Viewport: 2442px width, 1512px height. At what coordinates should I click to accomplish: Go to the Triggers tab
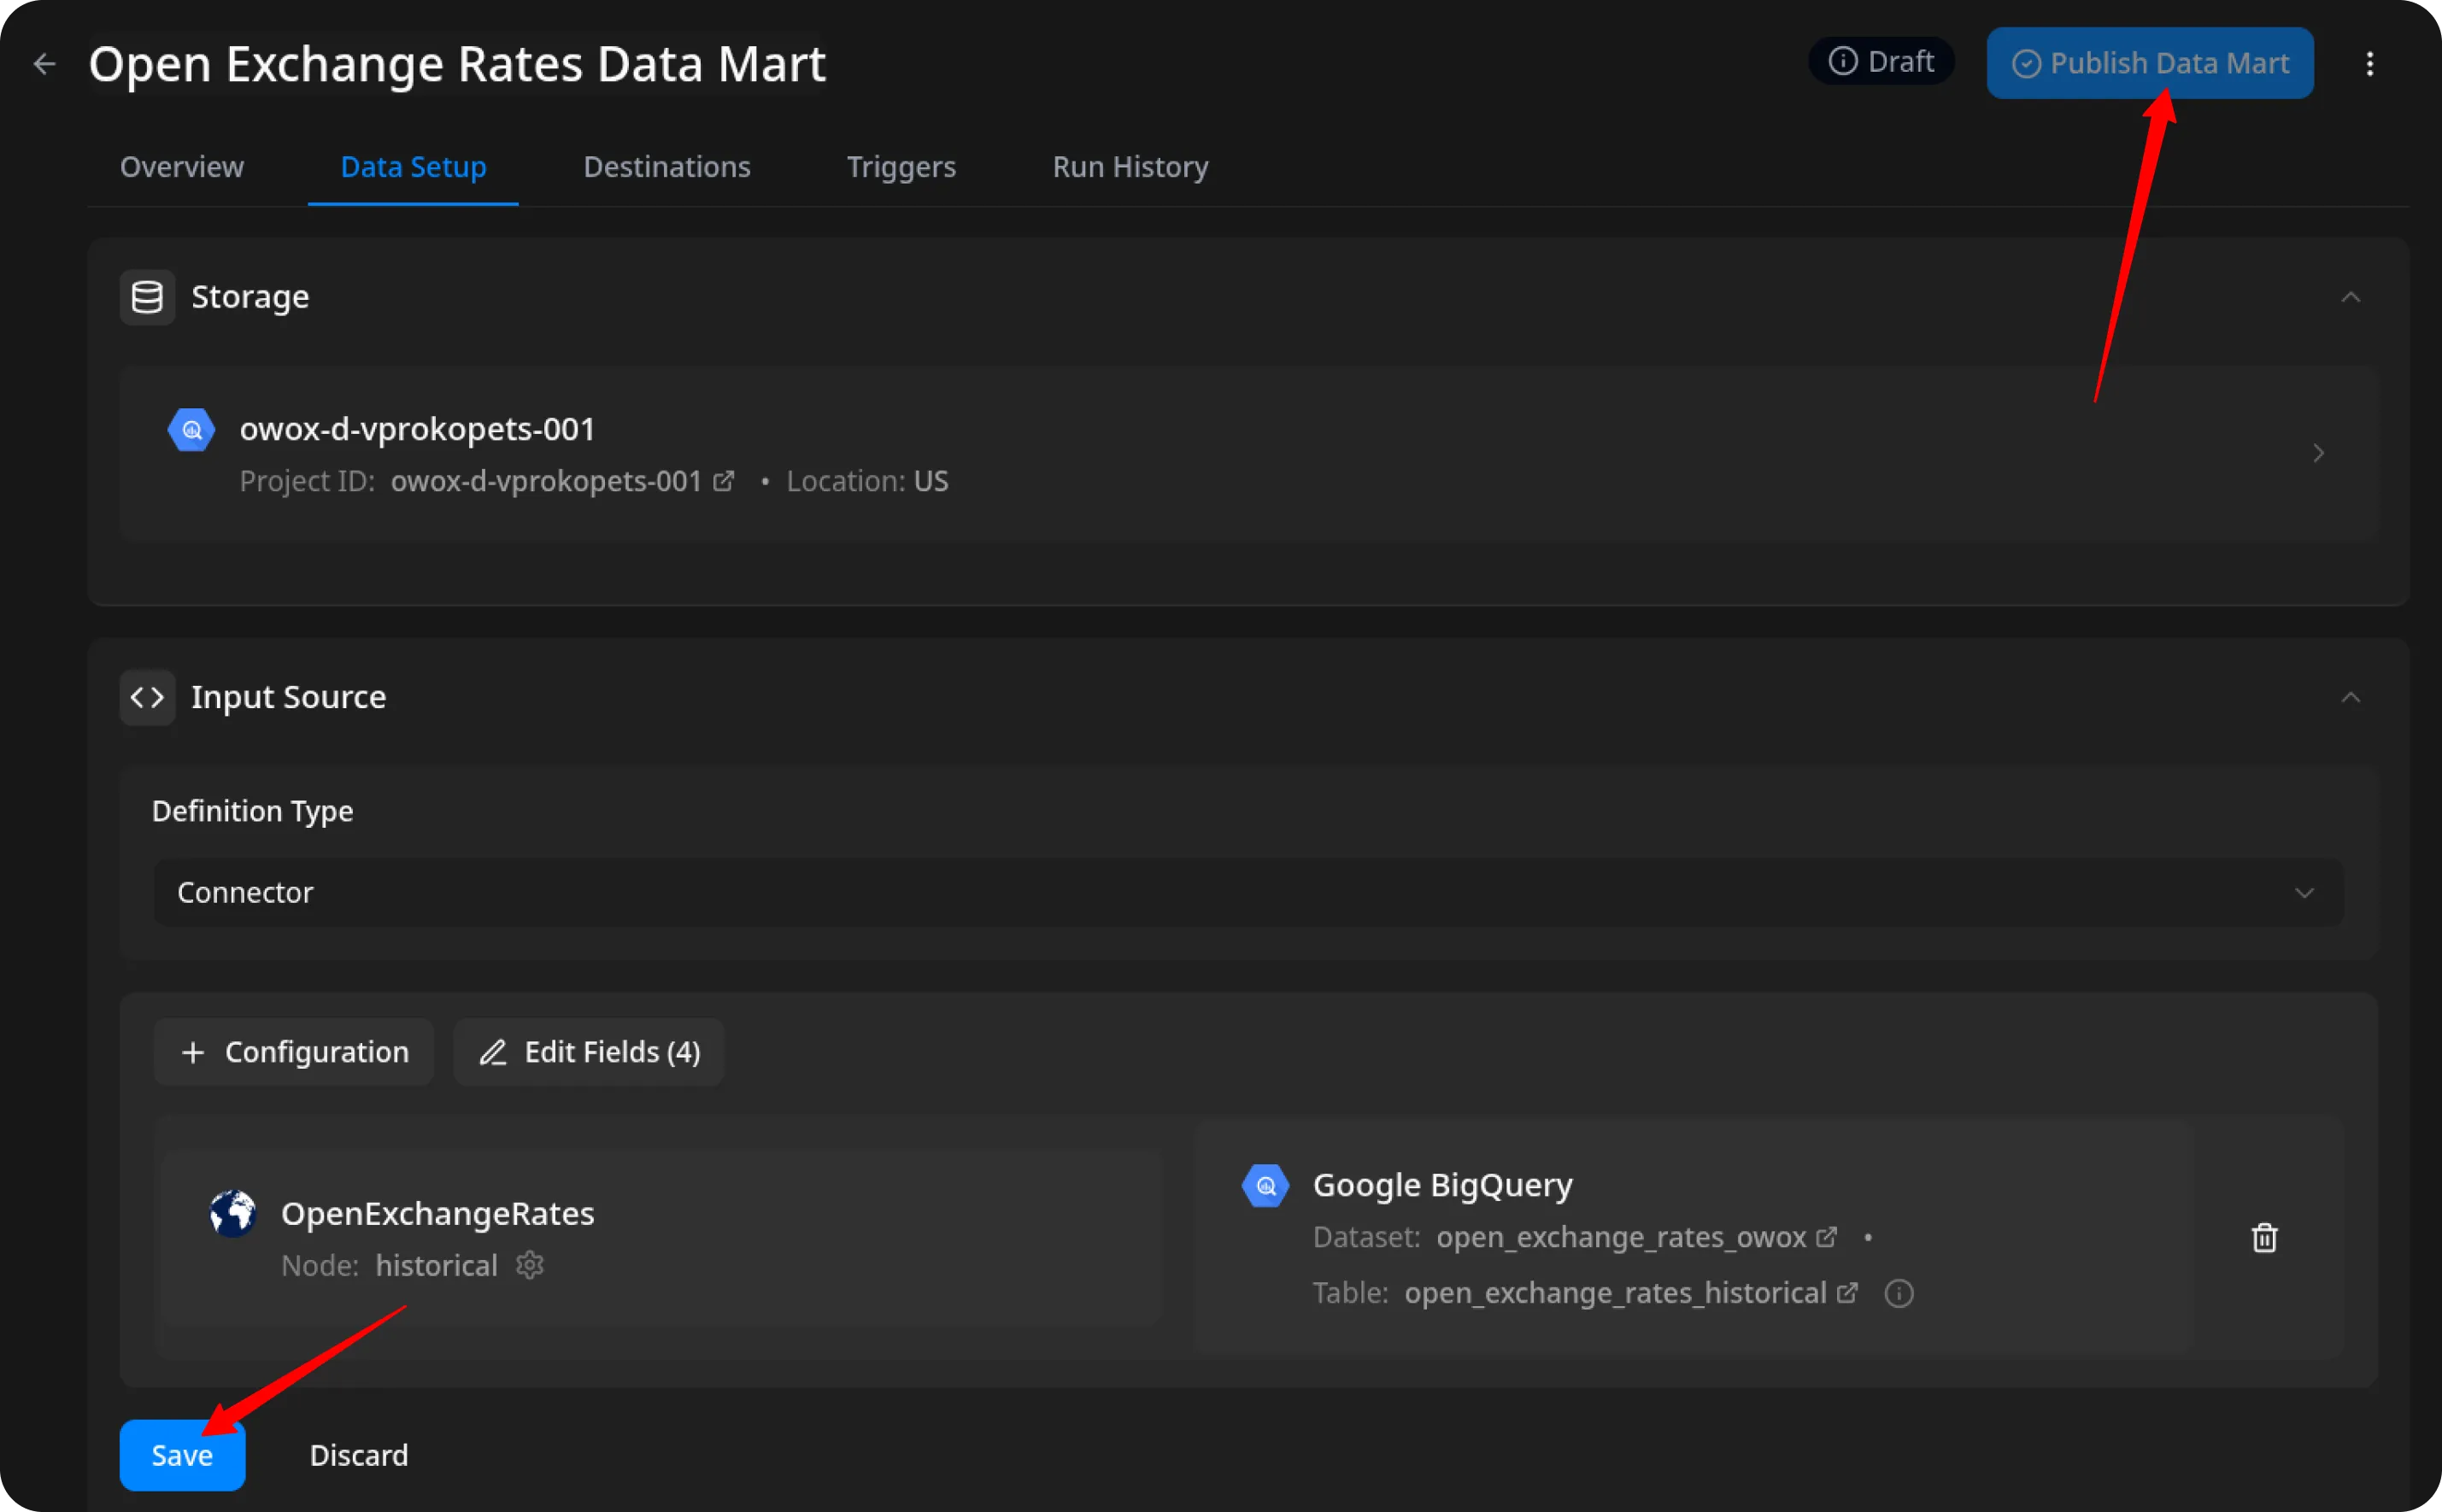(900, 167)
